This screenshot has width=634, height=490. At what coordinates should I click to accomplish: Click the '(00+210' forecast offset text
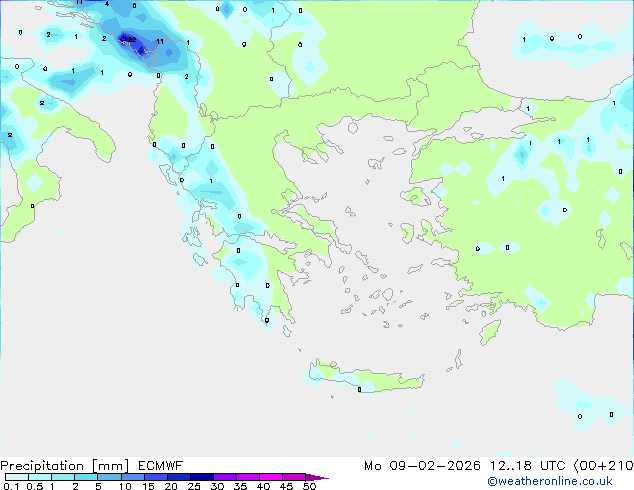click(603, 466)
